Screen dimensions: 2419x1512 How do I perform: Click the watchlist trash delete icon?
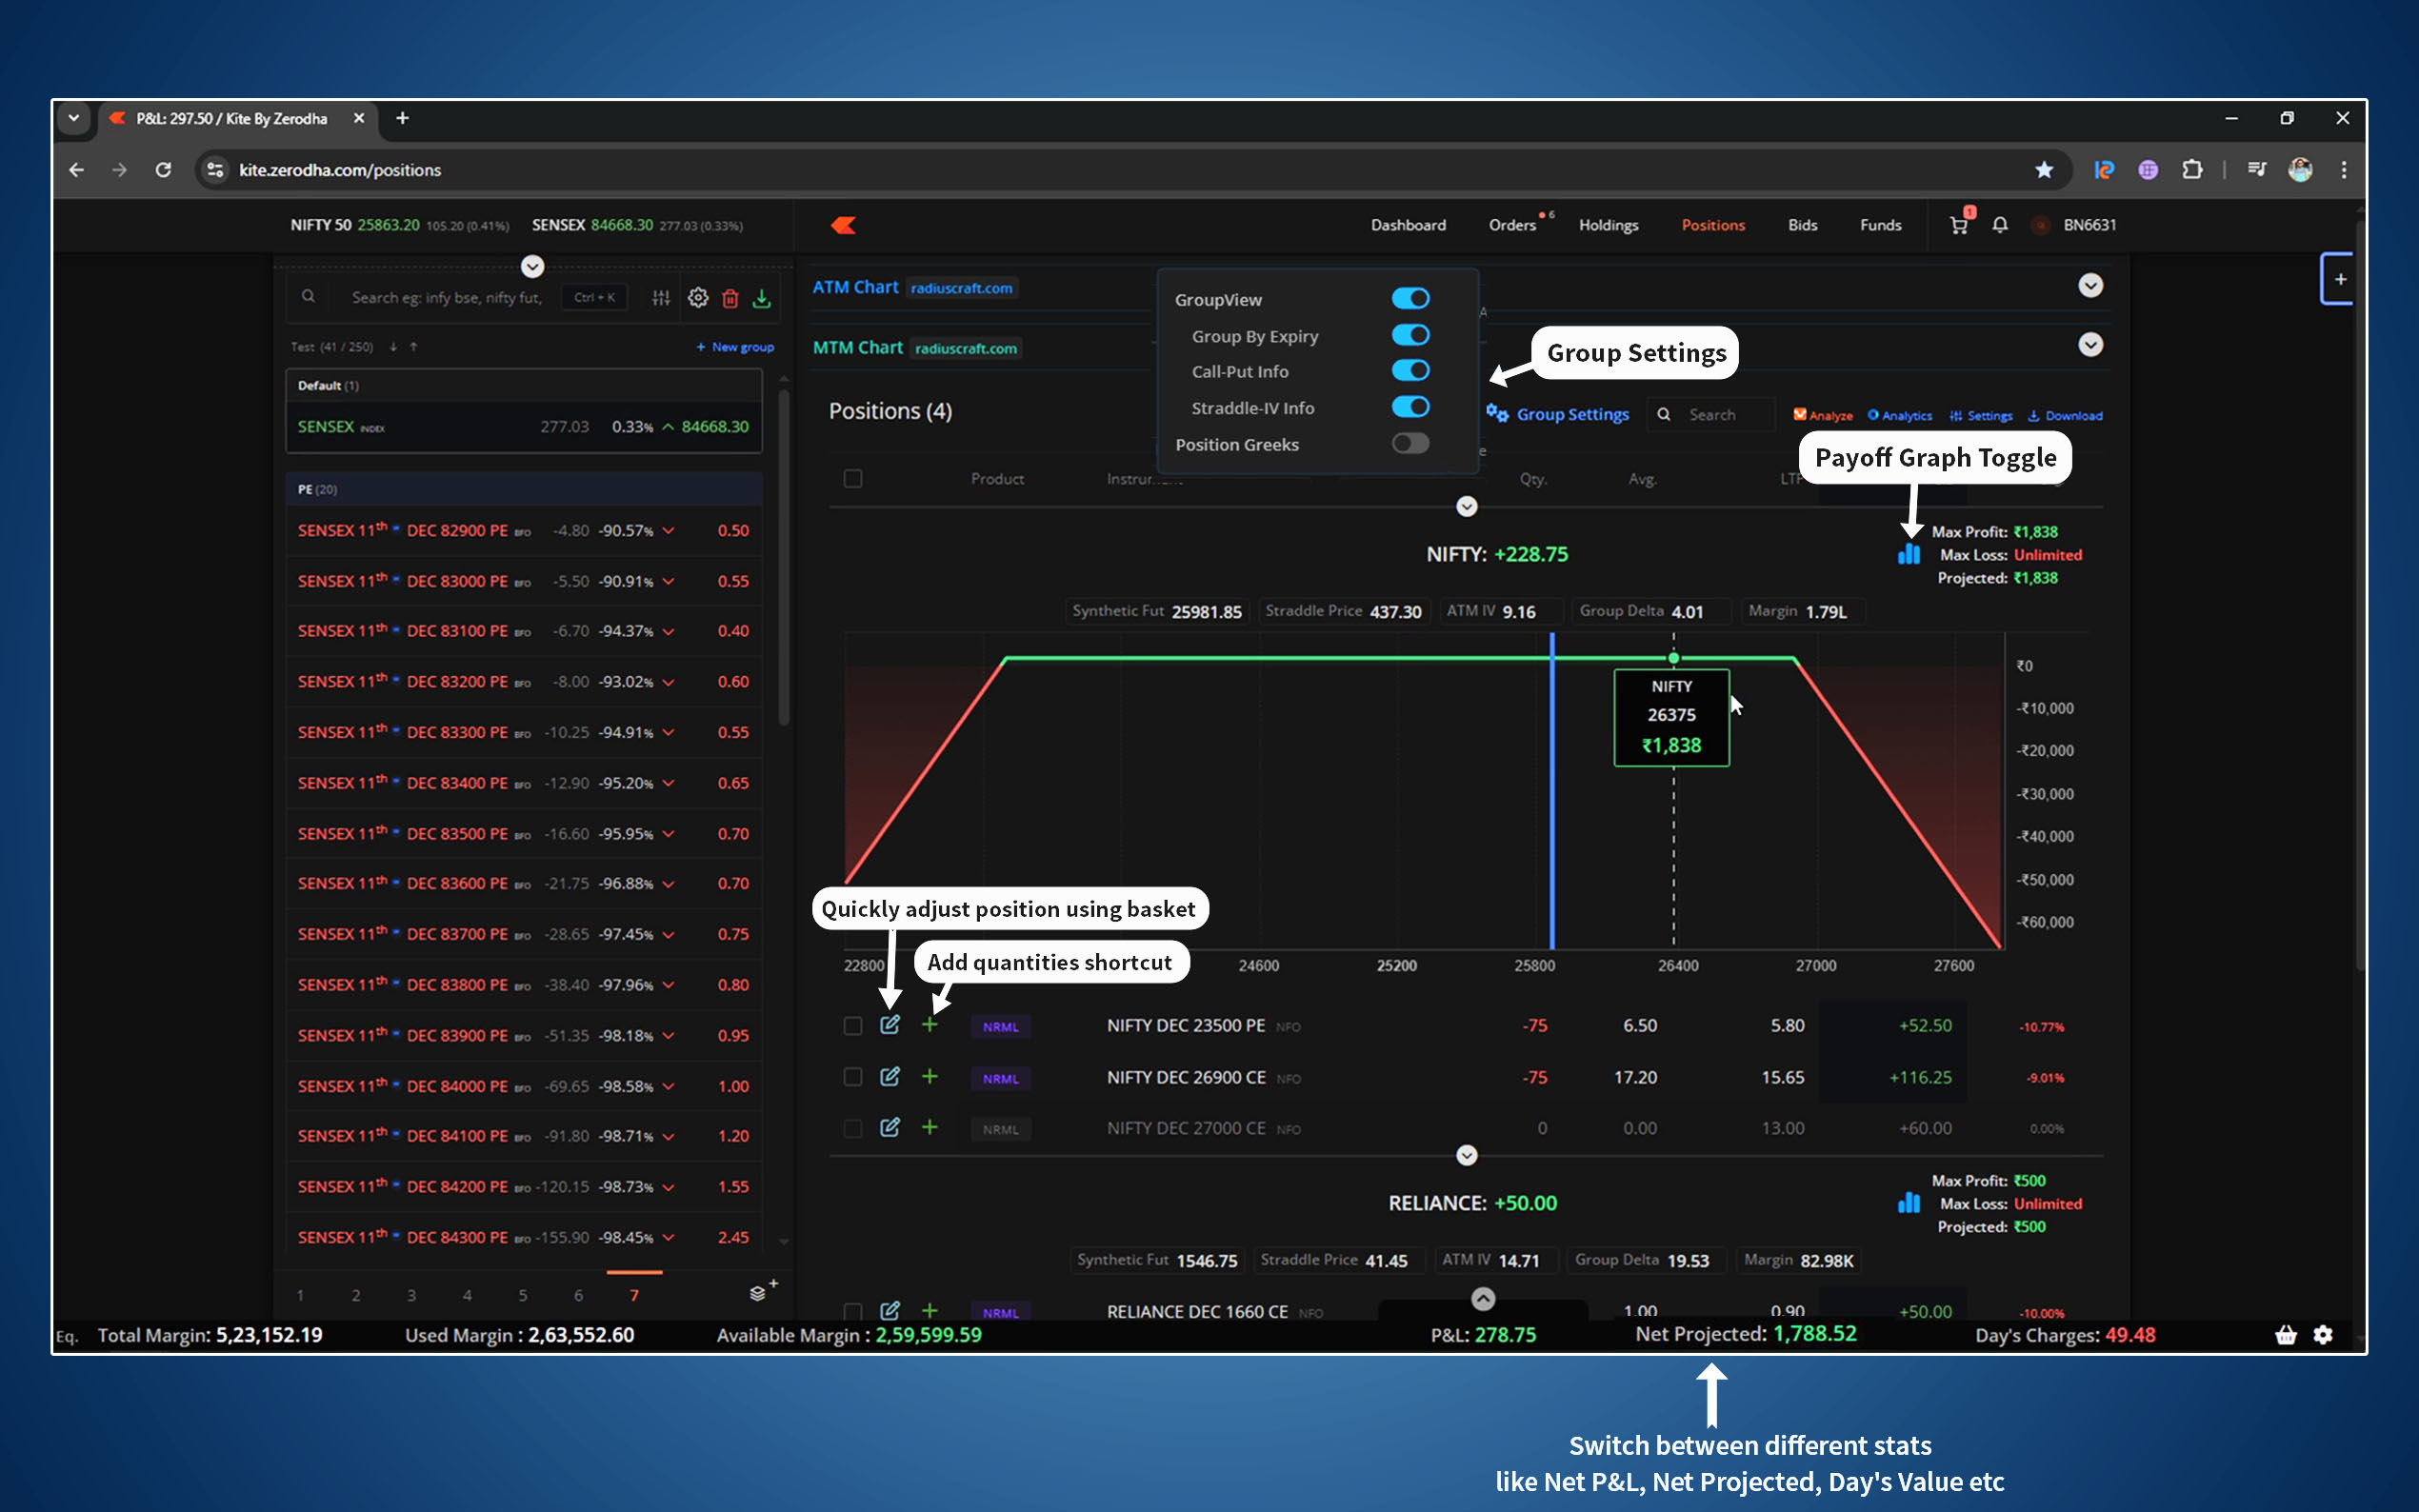pos(730,298)
